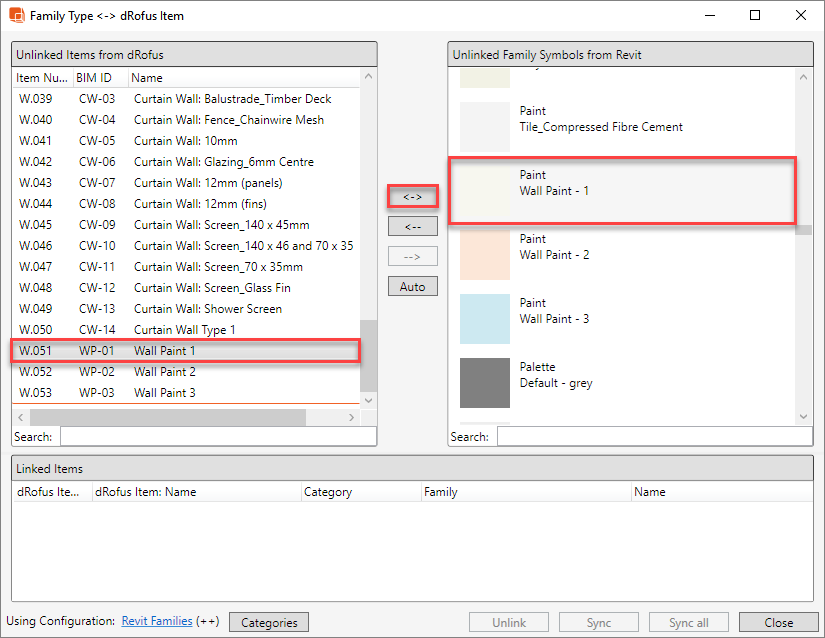Select Wall Paint - 1 family symbol
Viewport: 825px width, 638px height.
tap(622, 190)
